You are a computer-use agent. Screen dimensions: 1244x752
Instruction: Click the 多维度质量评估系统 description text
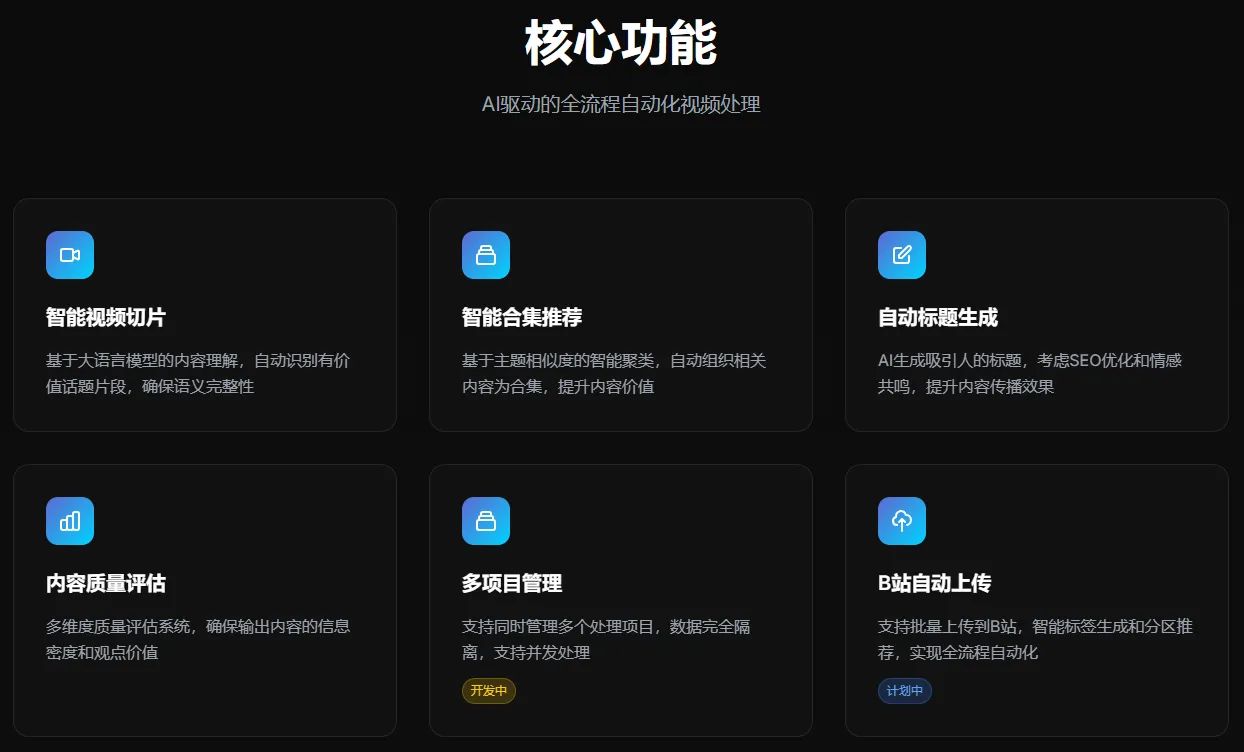tap(197, 639)
